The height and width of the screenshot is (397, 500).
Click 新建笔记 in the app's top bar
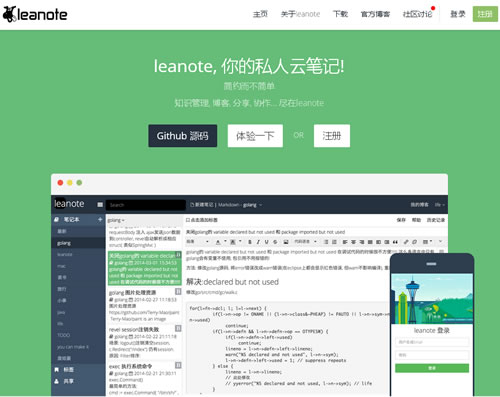point(203,205)
